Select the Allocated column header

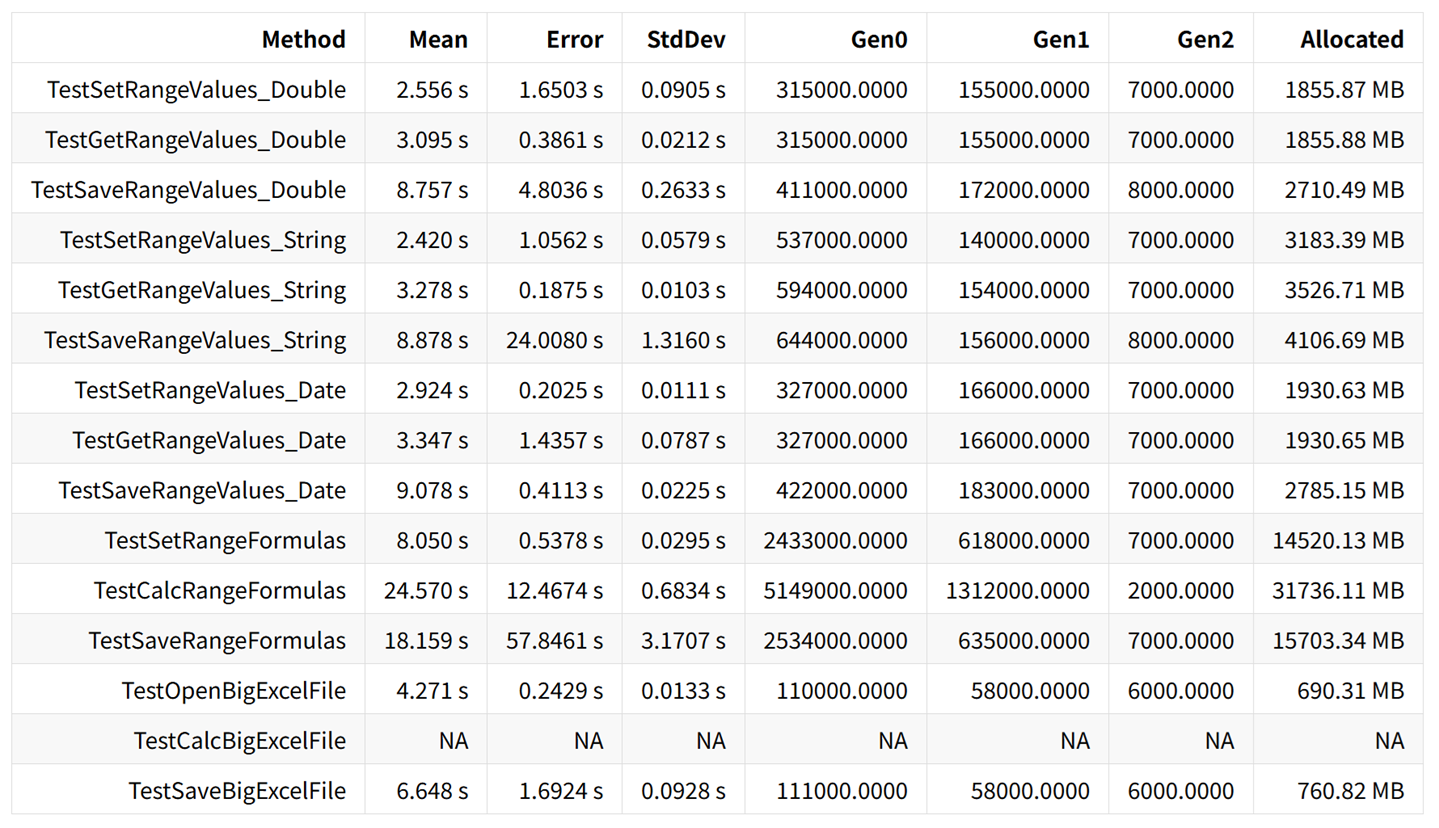click(x=1352, y=39)
